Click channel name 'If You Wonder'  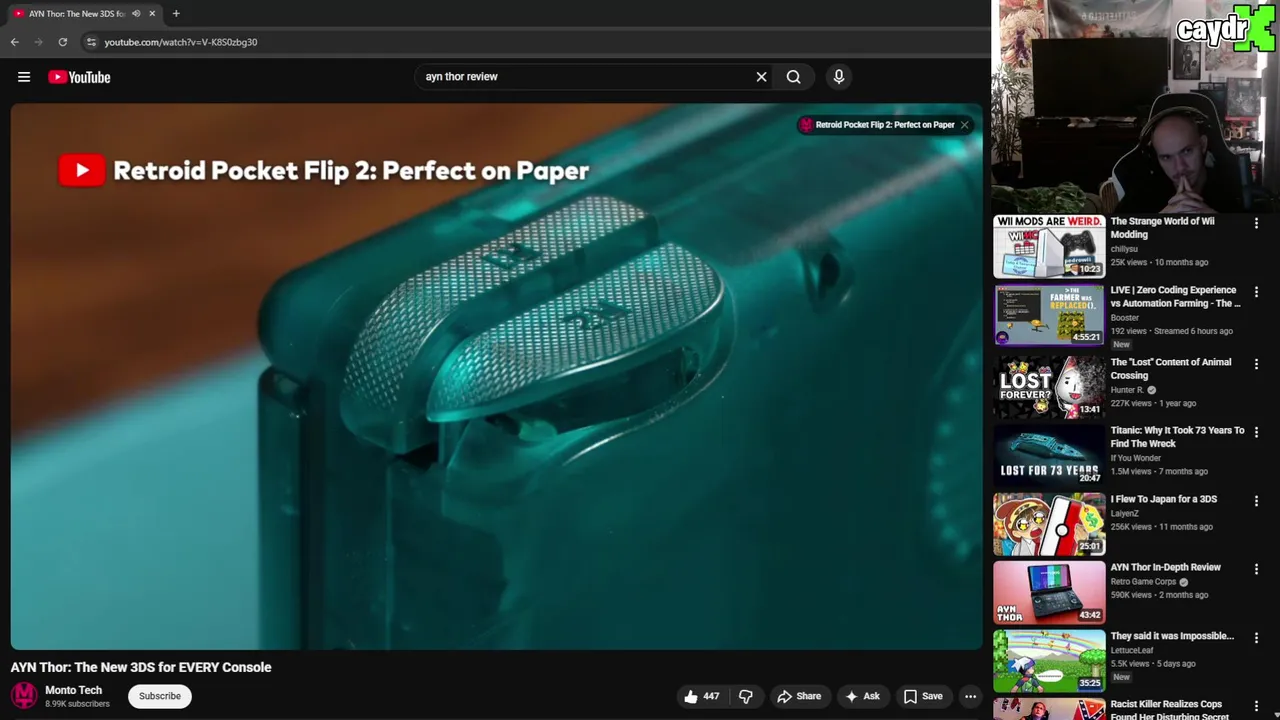pos(1135,458)
